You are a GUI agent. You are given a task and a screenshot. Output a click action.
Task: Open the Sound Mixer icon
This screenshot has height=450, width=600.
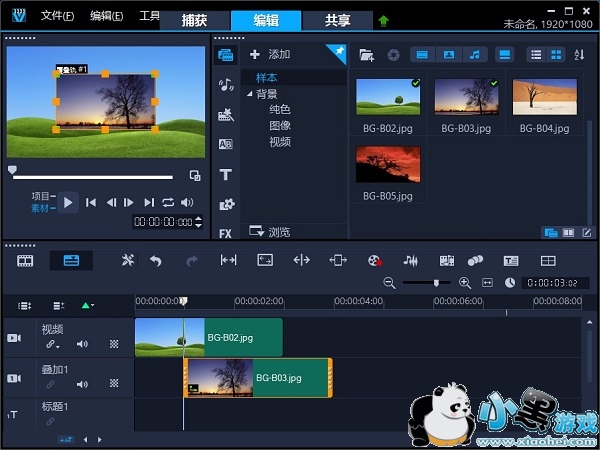pyautogui.click(x=411, y=261)
